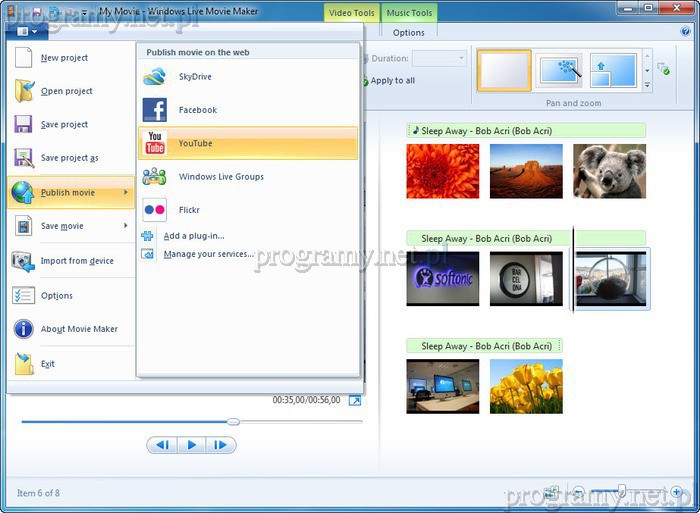
Task: Click the fullscreen preview icon
Action: pyautogui.click(x=354, y=400)
